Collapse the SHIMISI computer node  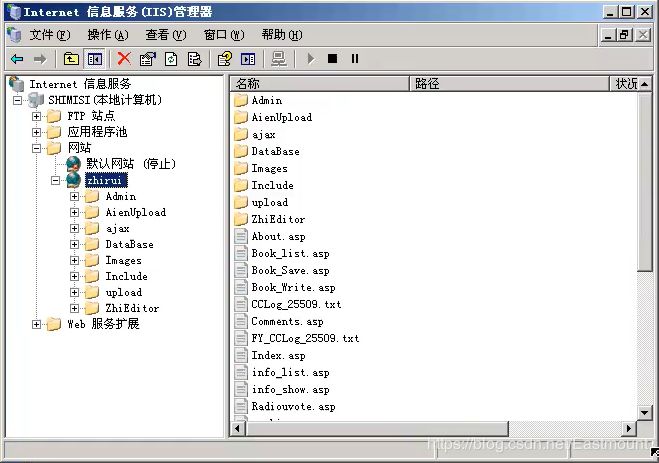(x=17, y=100)
